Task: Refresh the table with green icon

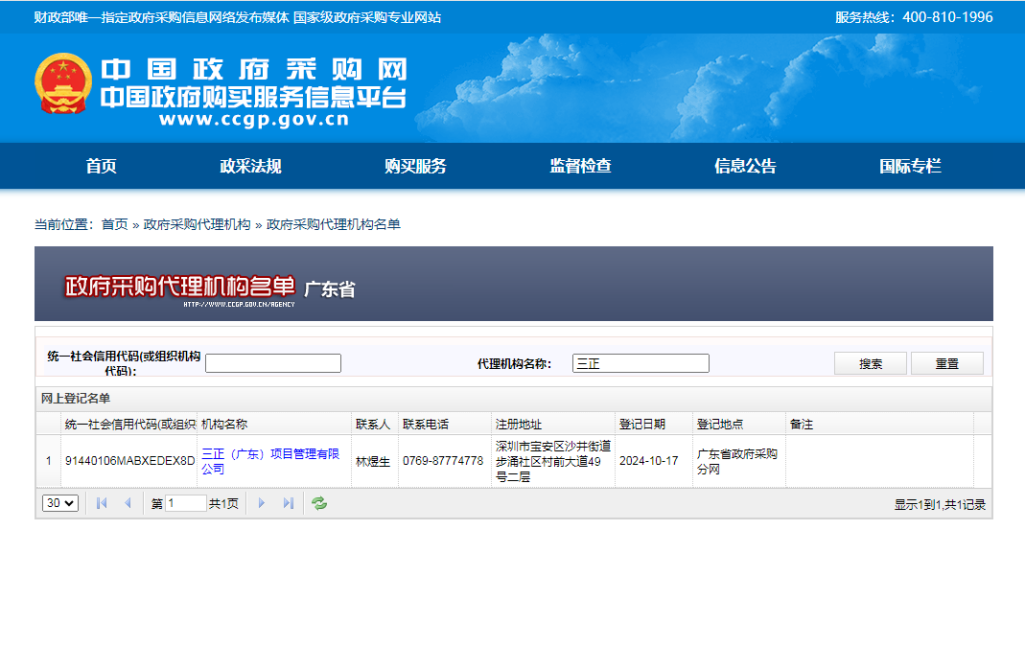Action: 319,503
